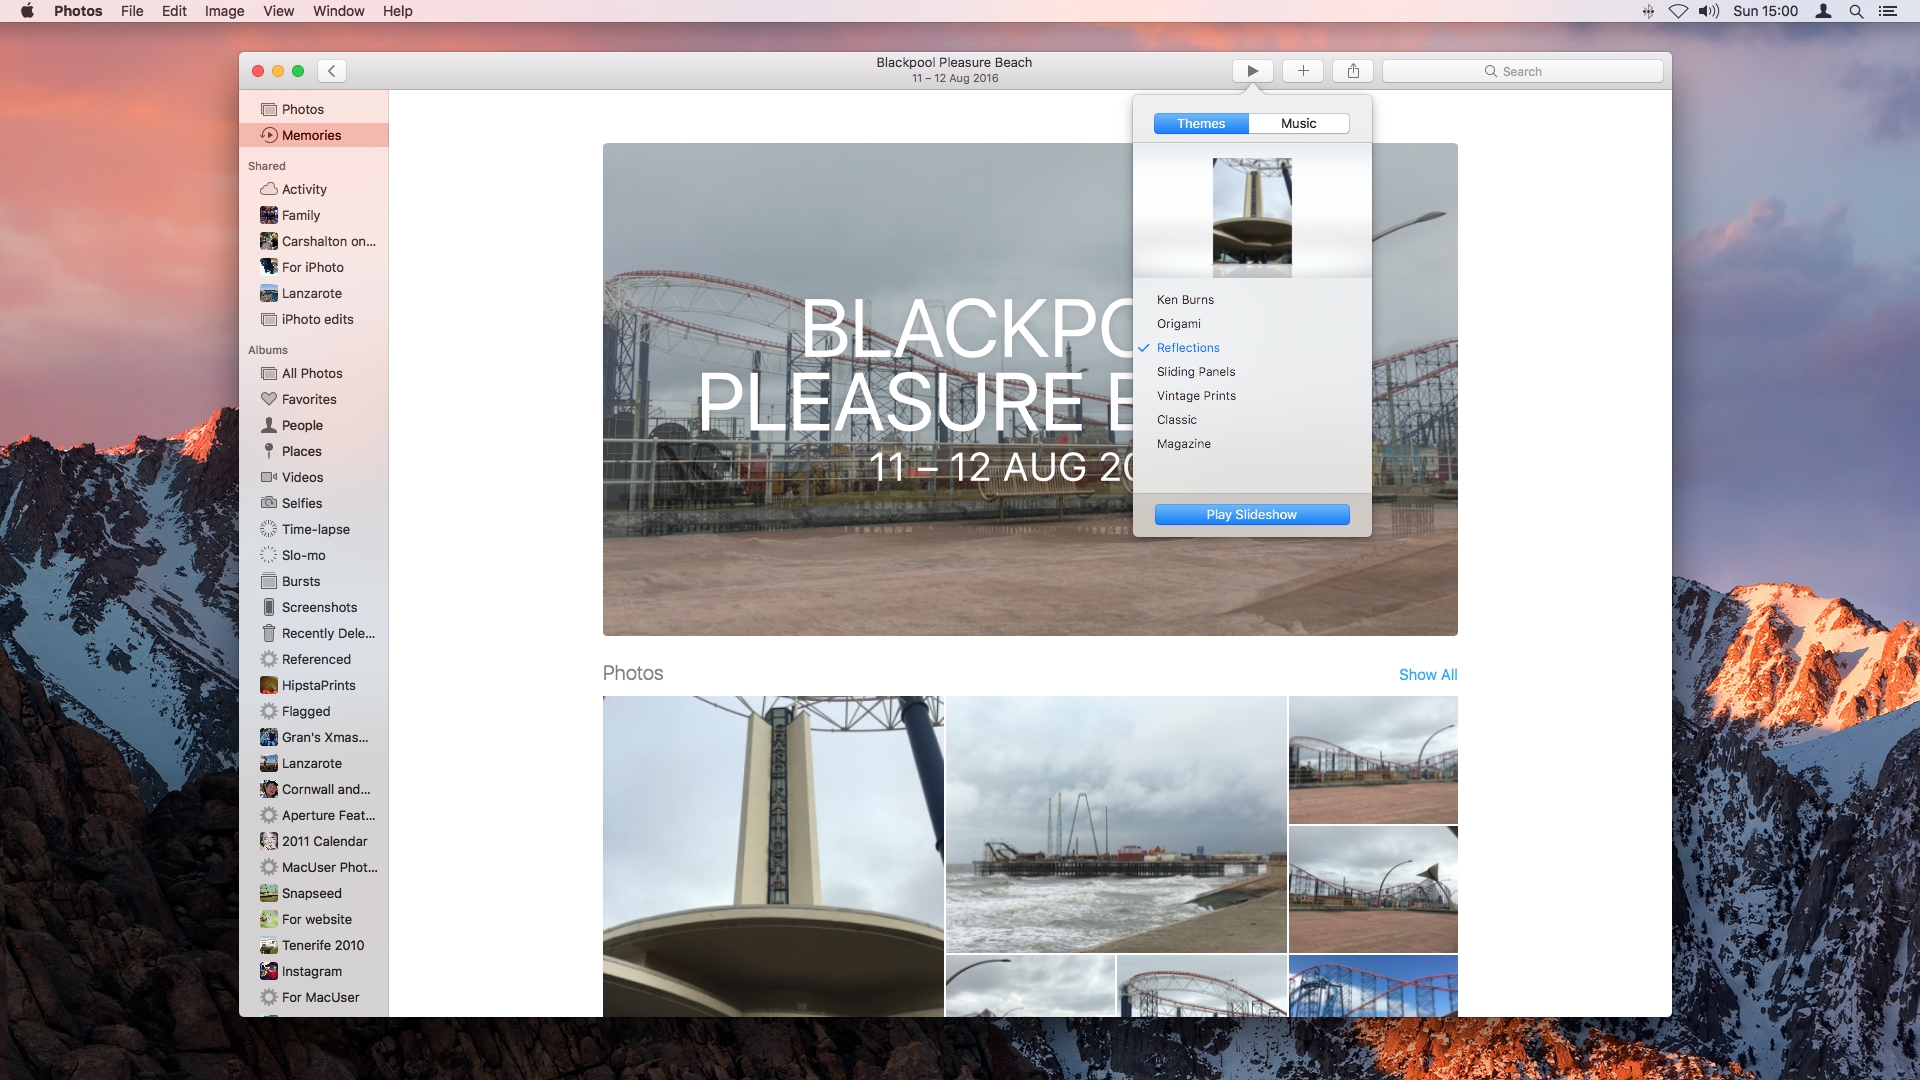Image resolution: width=1920 pixels, height=1080 pixels.
Task: Open the Cornwall and... album
Action: pos(313,789)
